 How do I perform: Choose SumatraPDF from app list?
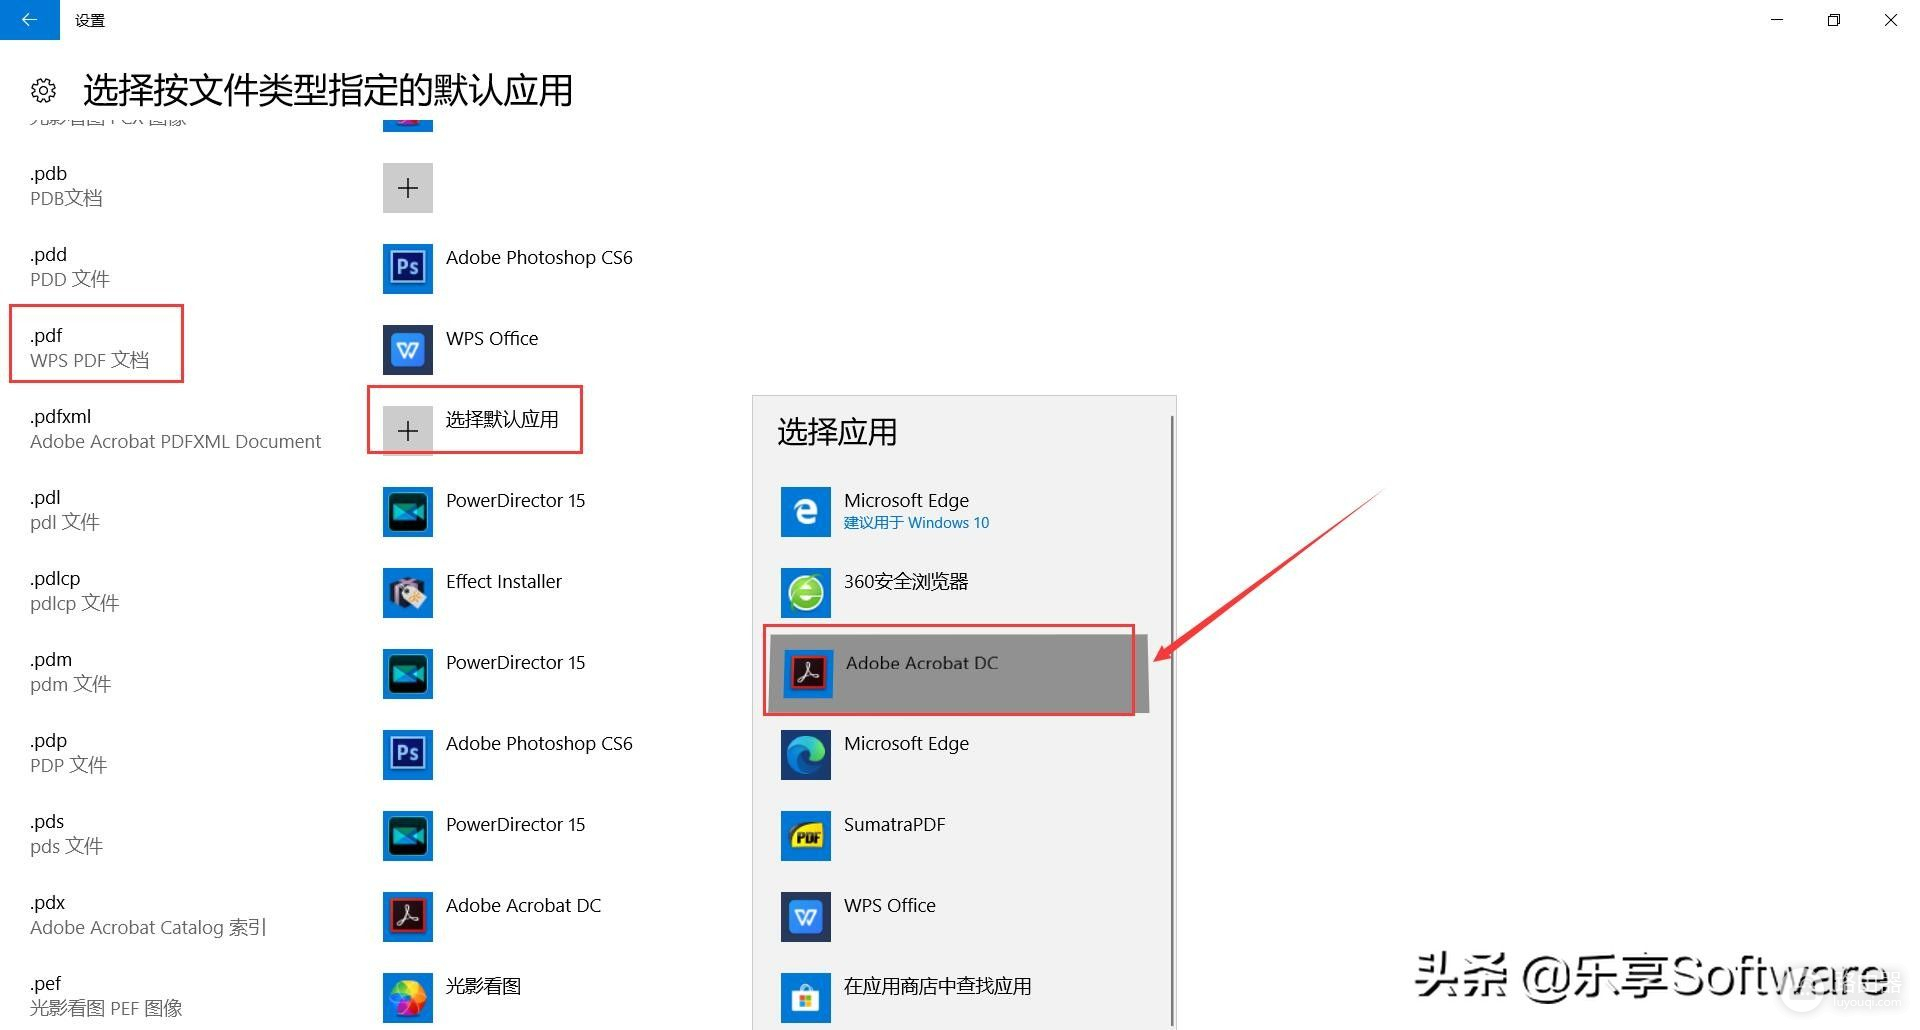click(x=960, y=836)
